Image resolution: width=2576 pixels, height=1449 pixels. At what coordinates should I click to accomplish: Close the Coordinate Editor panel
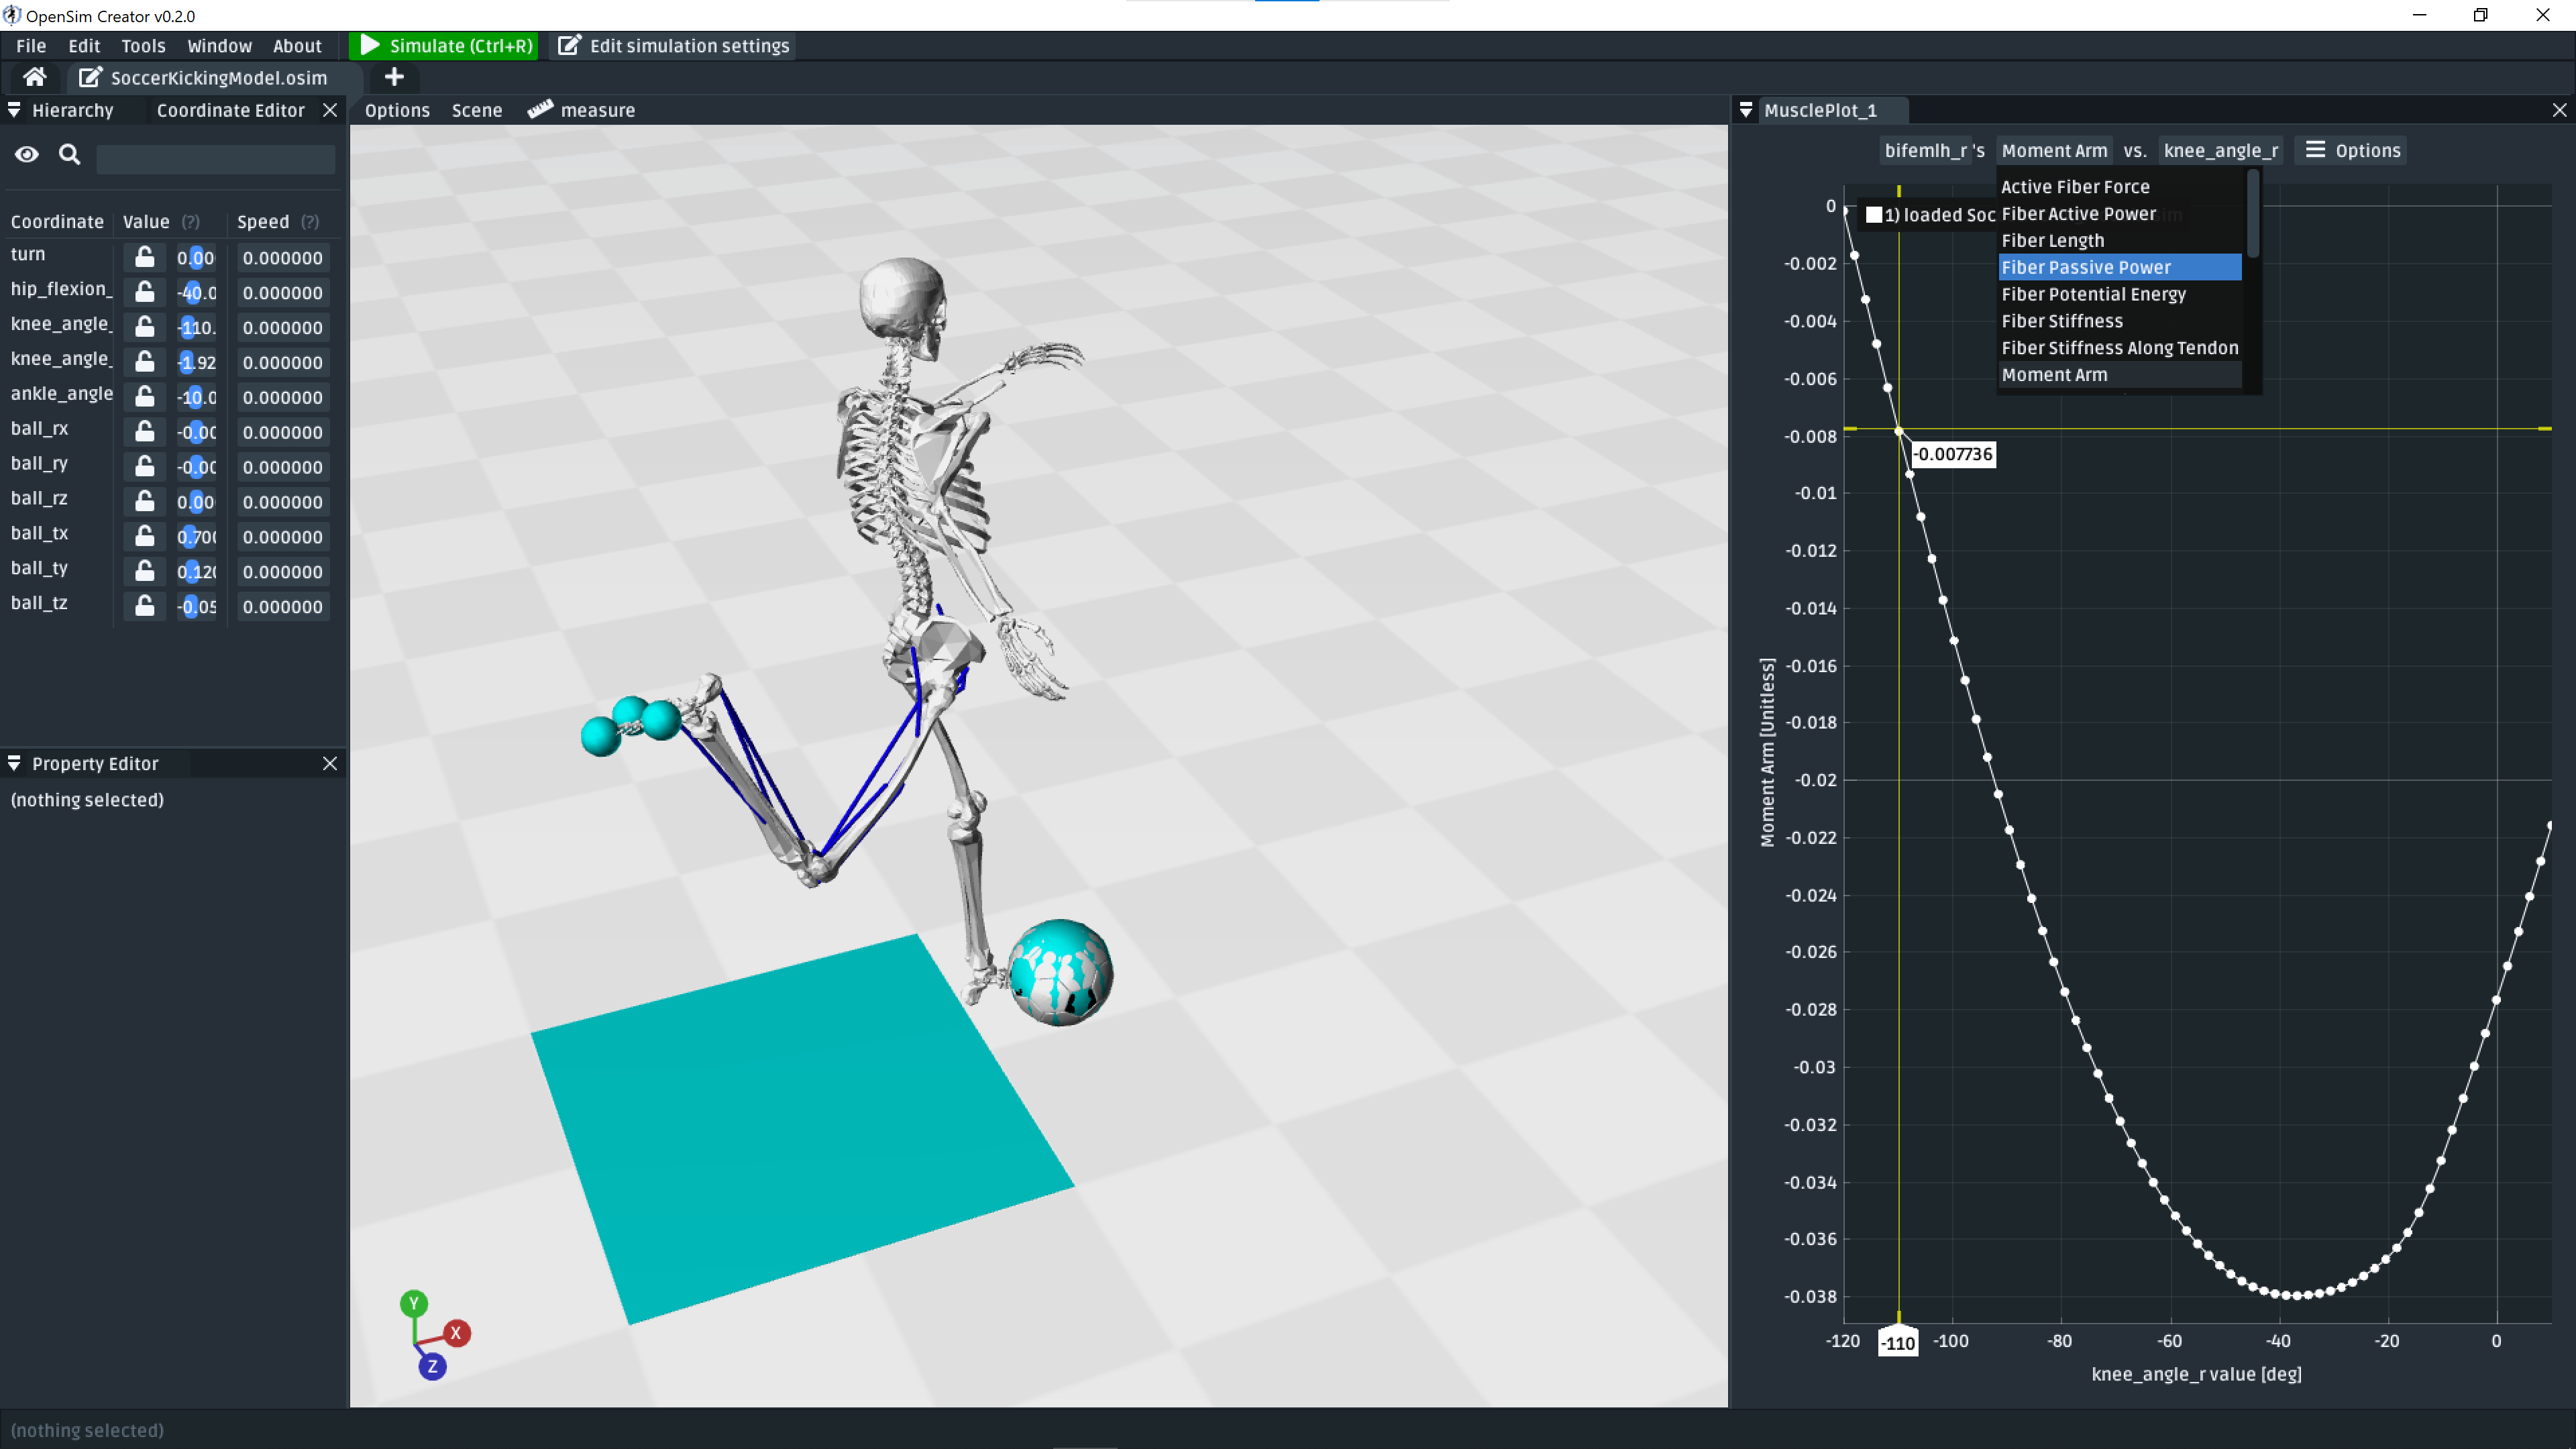coord(330,110)
